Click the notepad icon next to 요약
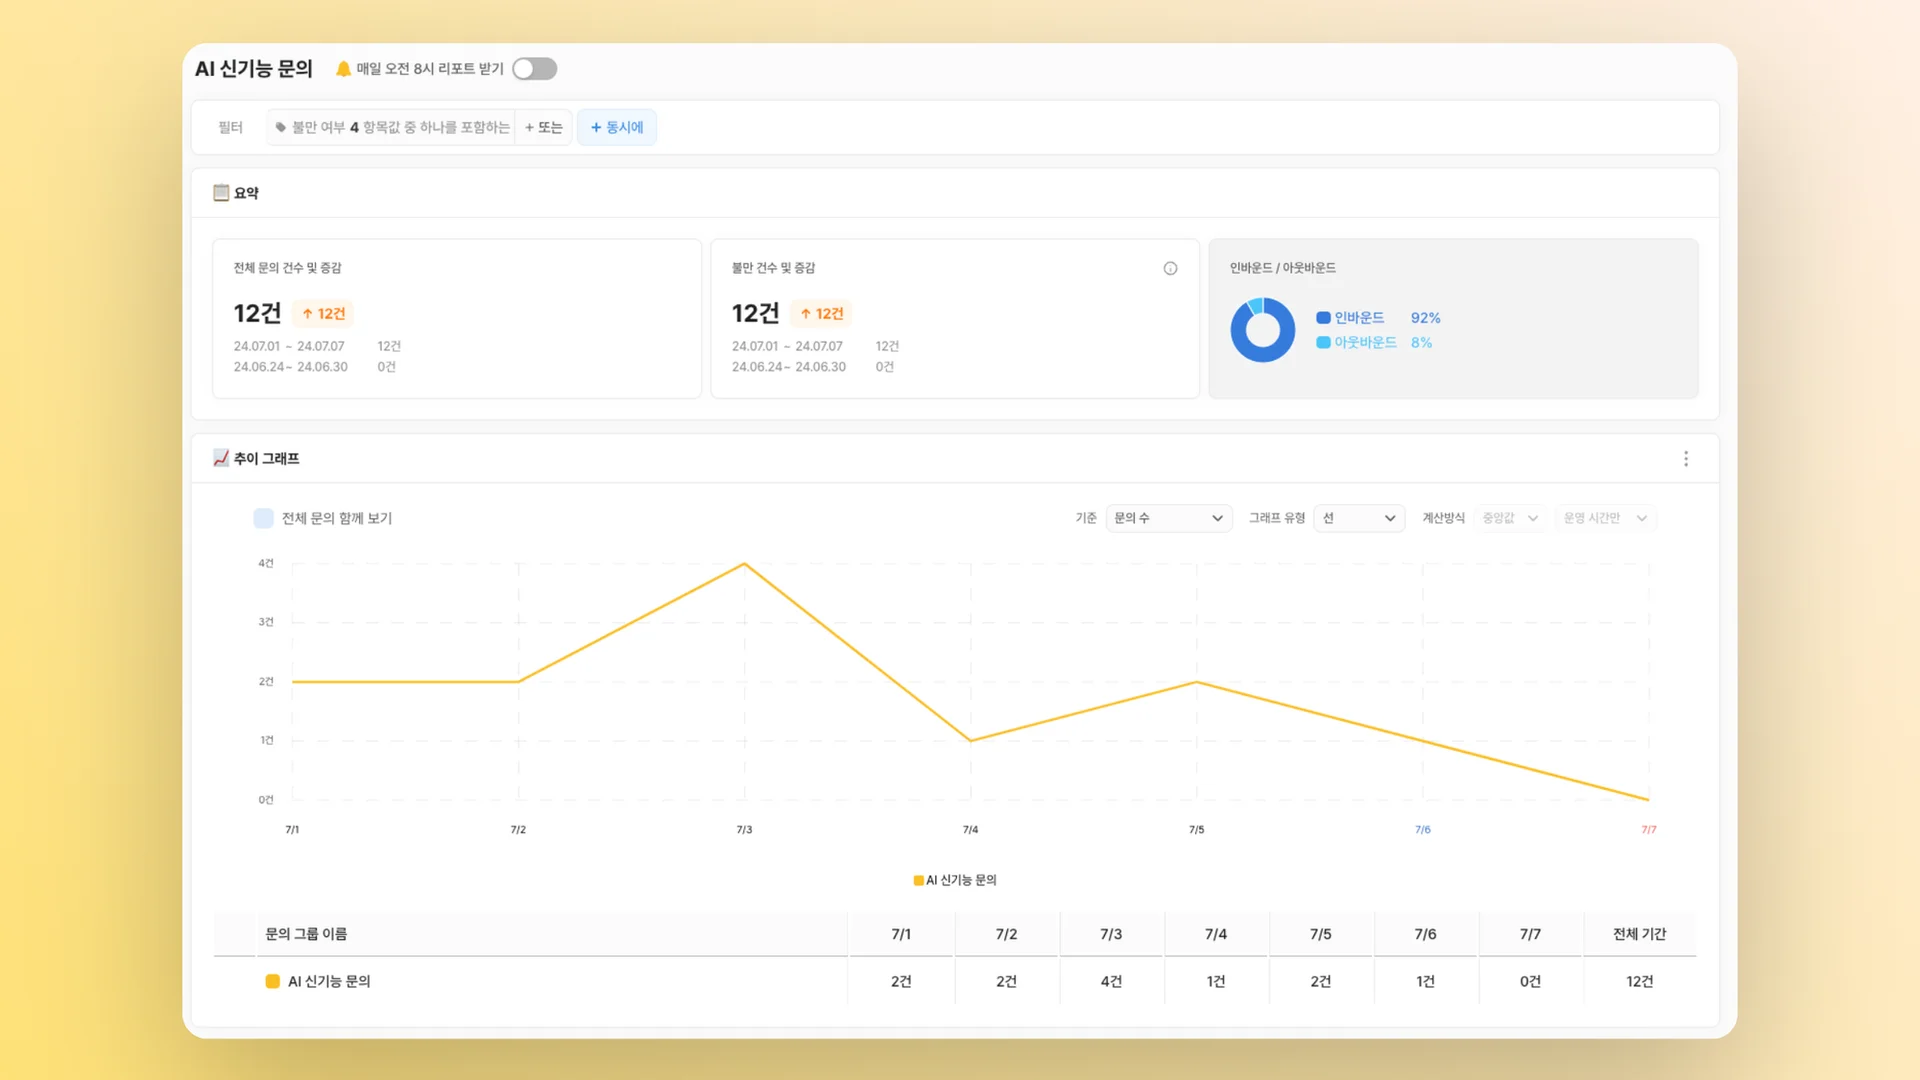The width and height of the screenshot is (1920, 1080). 221,193
